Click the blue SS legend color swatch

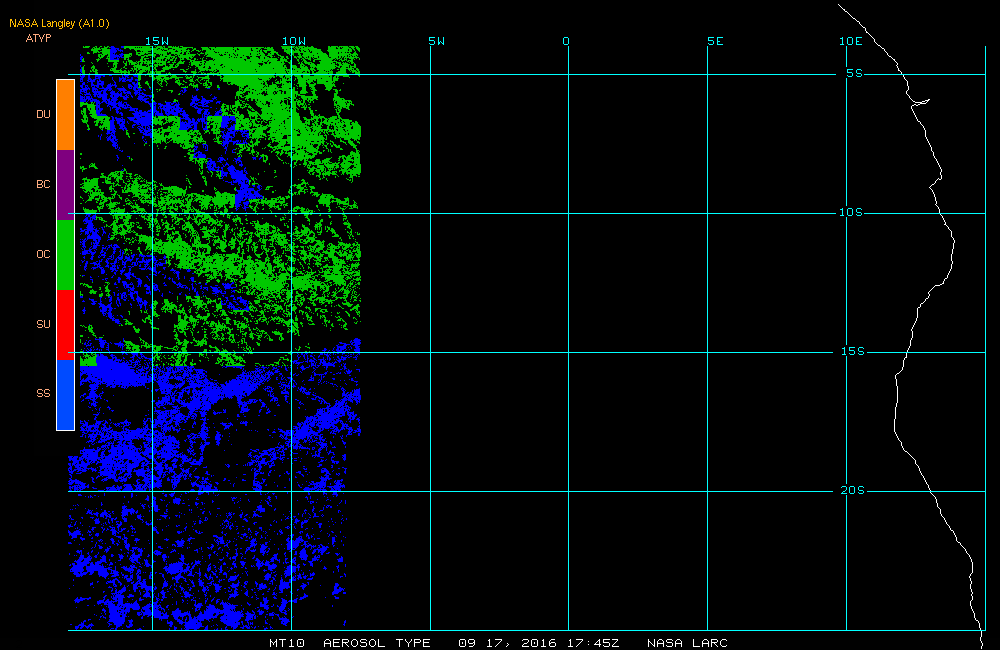pyautogui.click(x=66, y=395)
